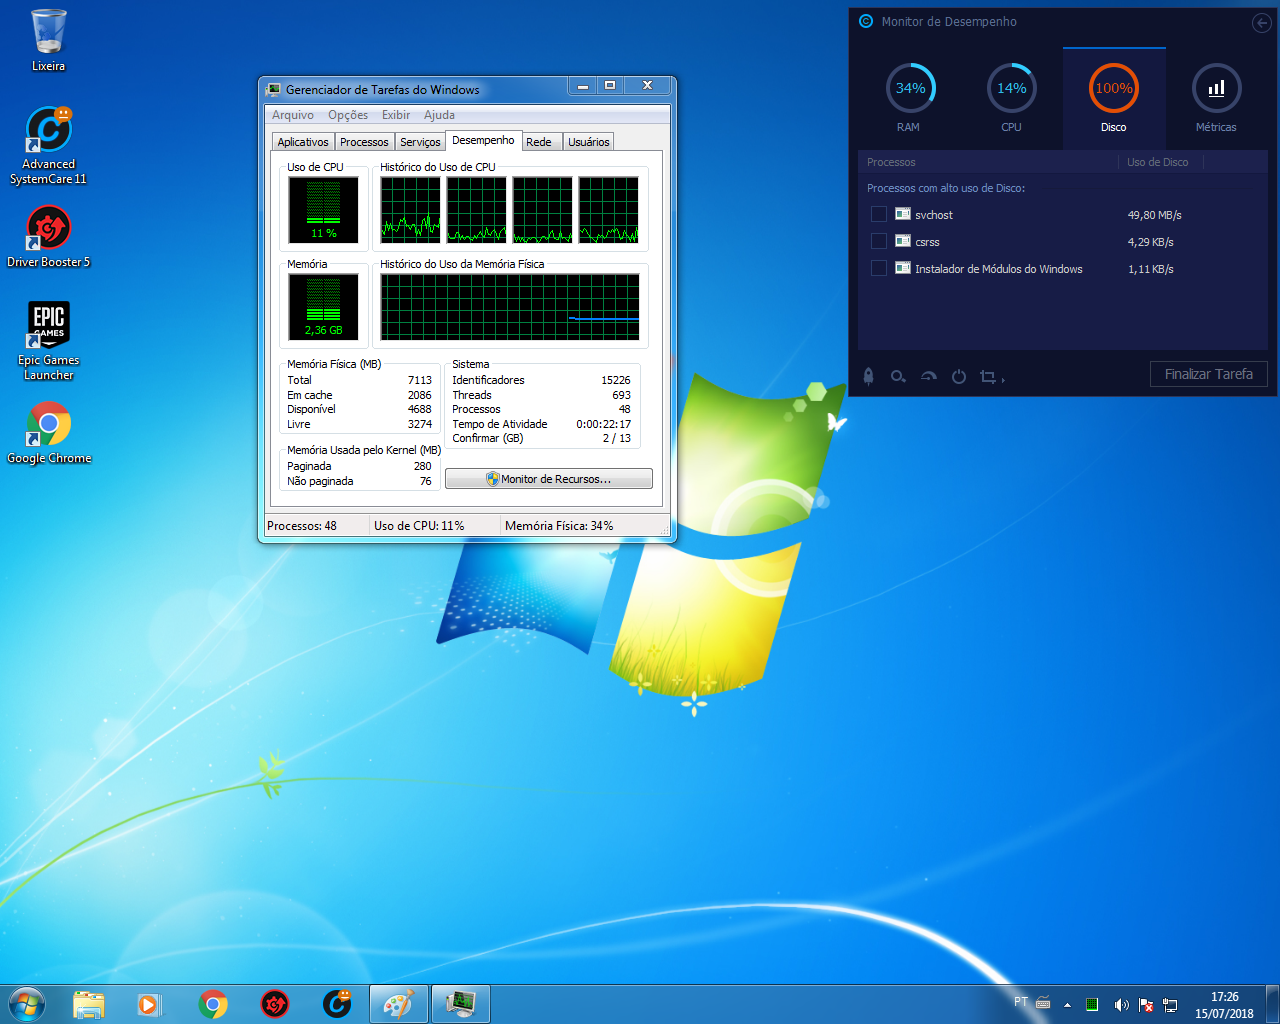Open the Opções menu

(x=348, y=115)
